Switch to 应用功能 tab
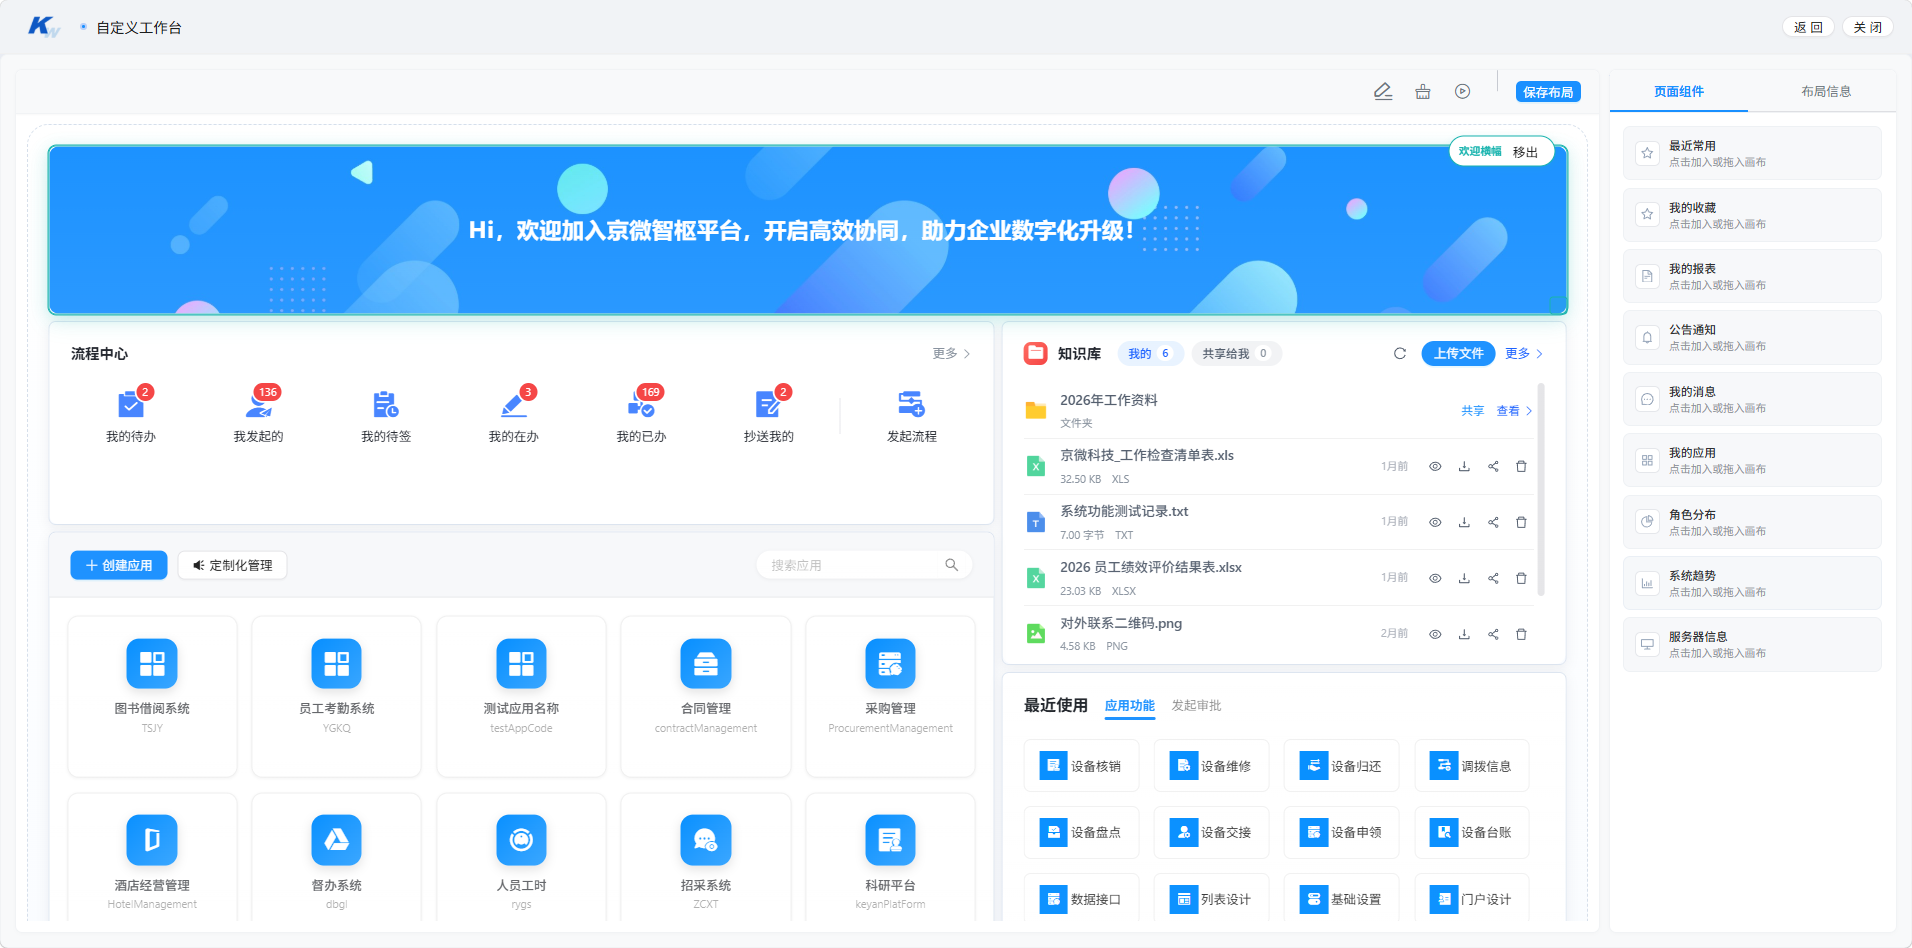This screenshot has width=1912, height=948. click(x=1129, y=706)
